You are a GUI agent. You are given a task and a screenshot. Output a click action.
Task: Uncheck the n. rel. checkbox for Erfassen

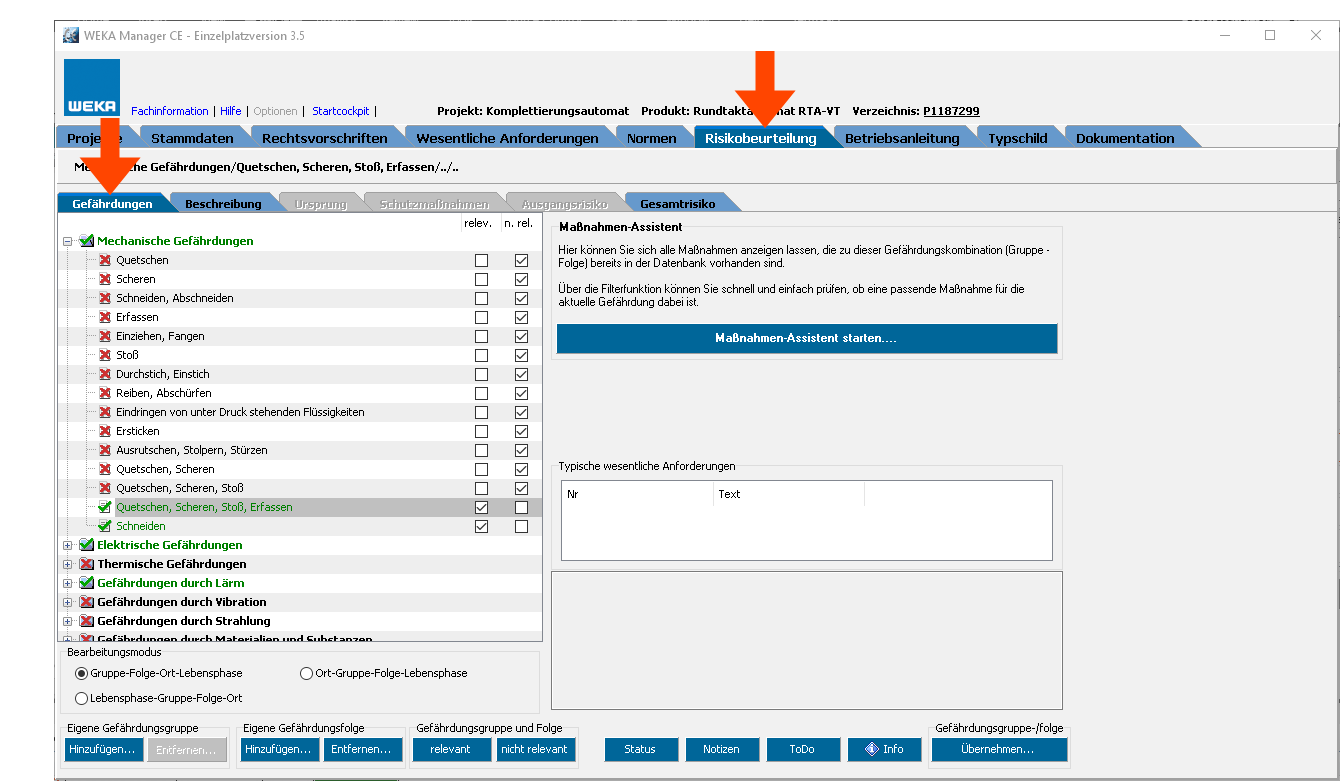pyautogui.click(x=521, y=318)
